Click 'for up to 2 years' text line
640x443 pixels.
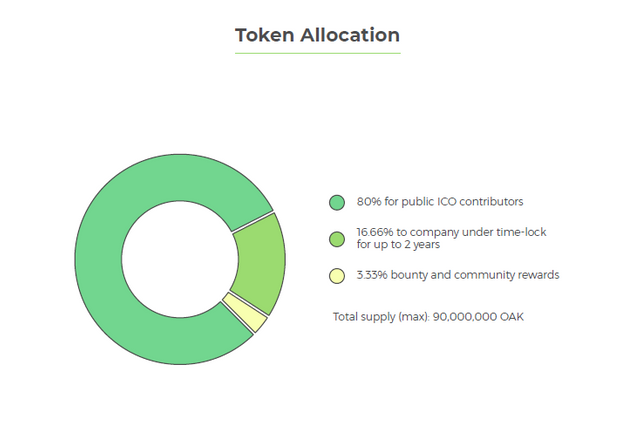(398, 245)
